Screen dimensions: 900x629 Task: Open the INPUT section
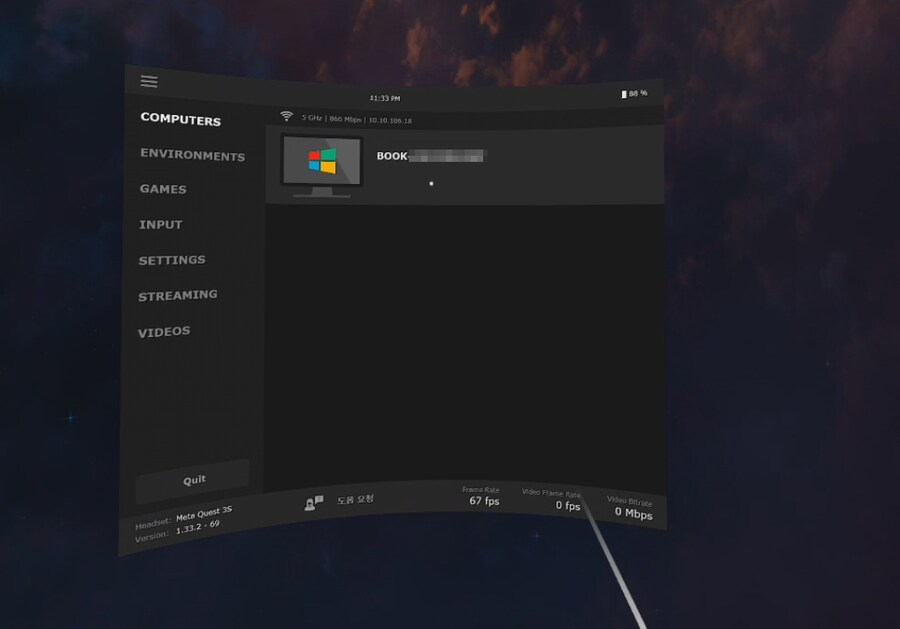[160, 224]
